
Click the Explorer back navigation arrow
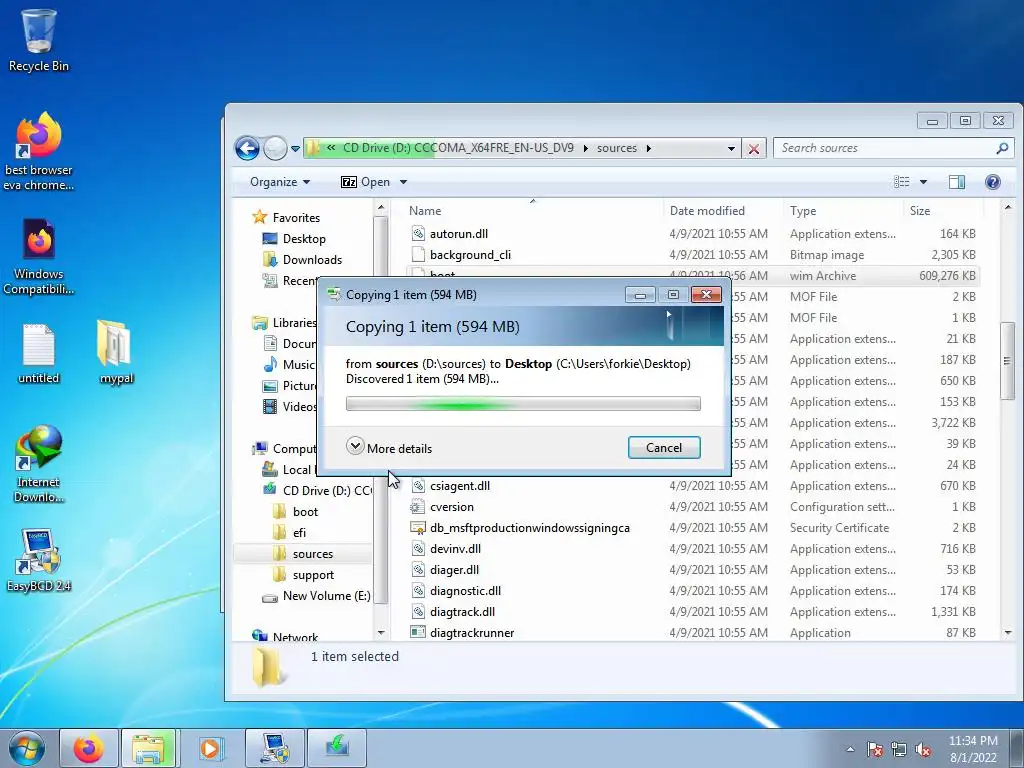click(247, 148)
